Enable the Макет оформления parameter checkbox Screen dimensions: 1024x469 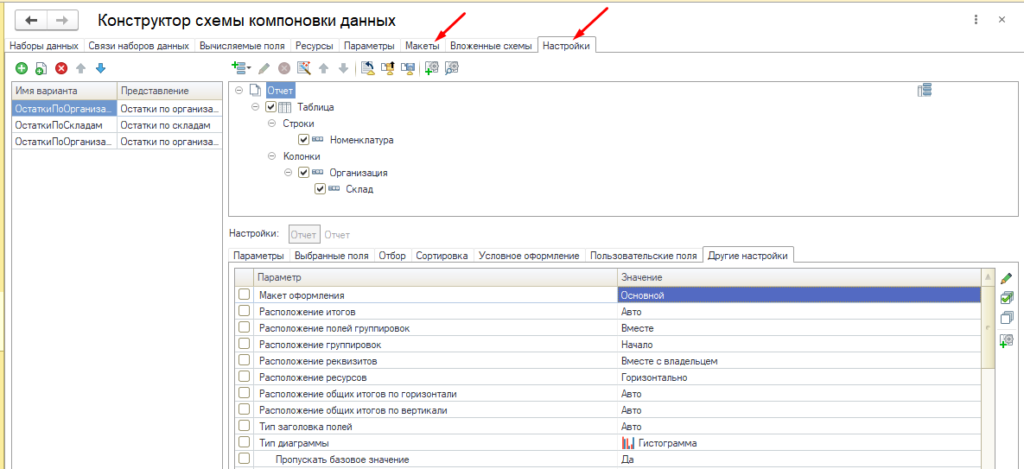tap(244, 295)
